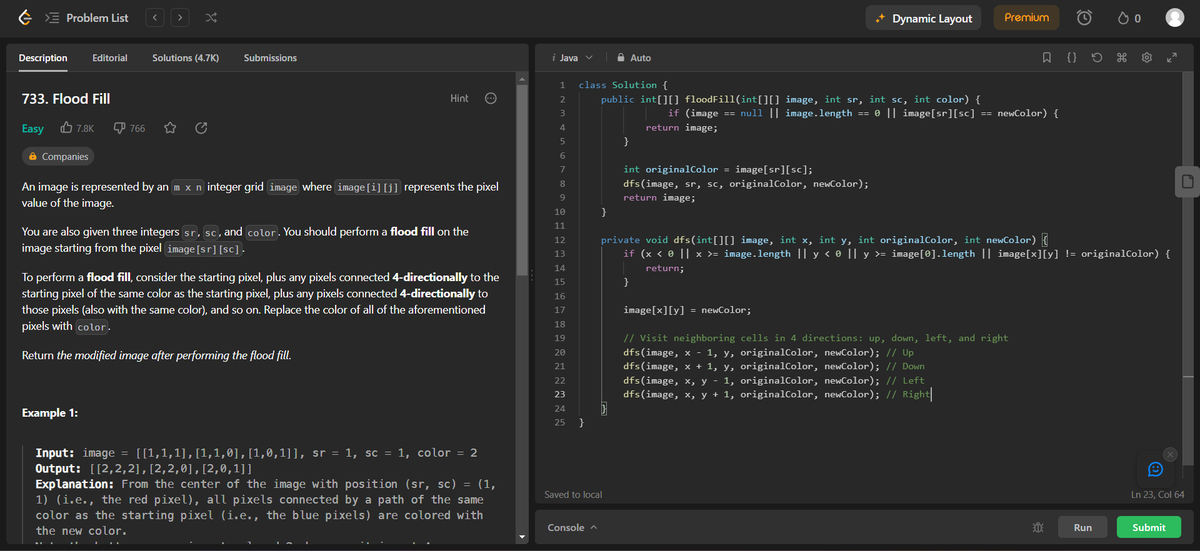Viewport: 1200px width, 551px height.
Task: Click the Auto lock mode indicator
Action: click(x=634, y=58)
